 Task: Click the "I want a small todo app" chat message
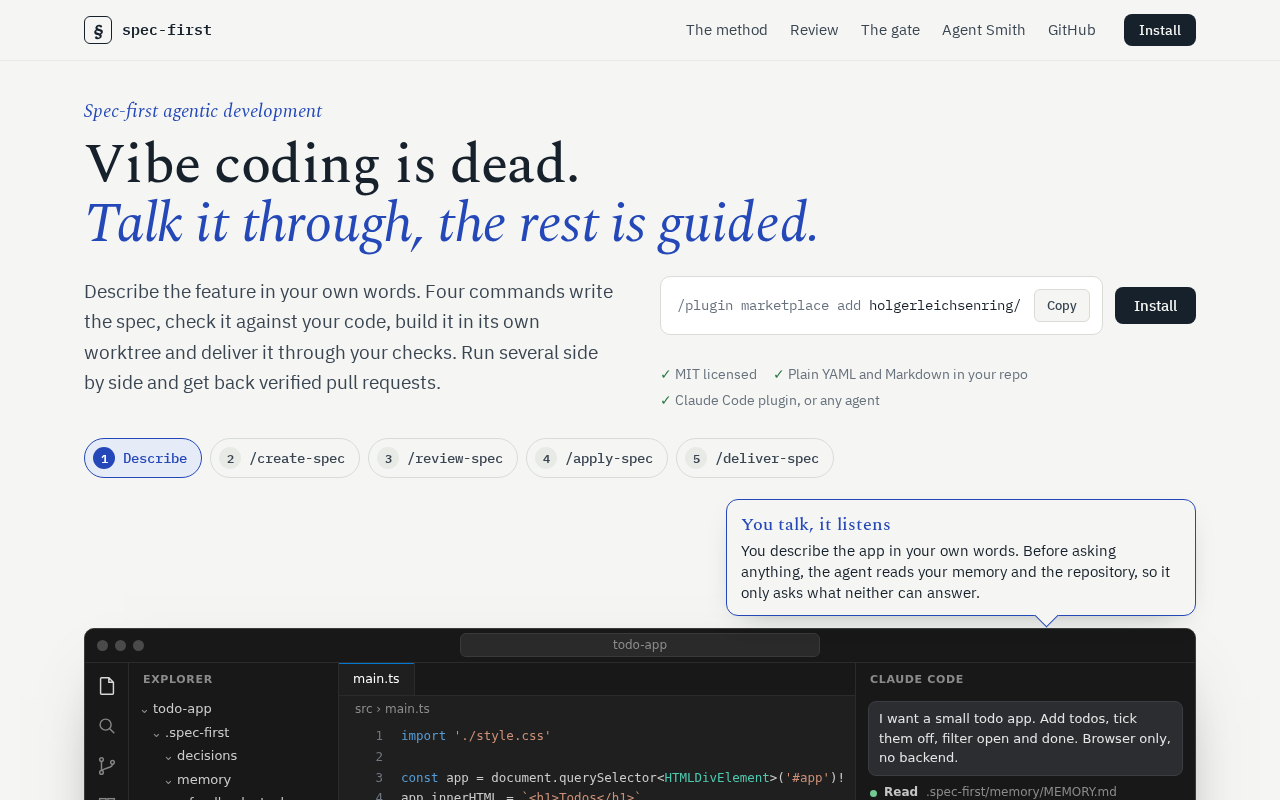[x=1025, y=739]
